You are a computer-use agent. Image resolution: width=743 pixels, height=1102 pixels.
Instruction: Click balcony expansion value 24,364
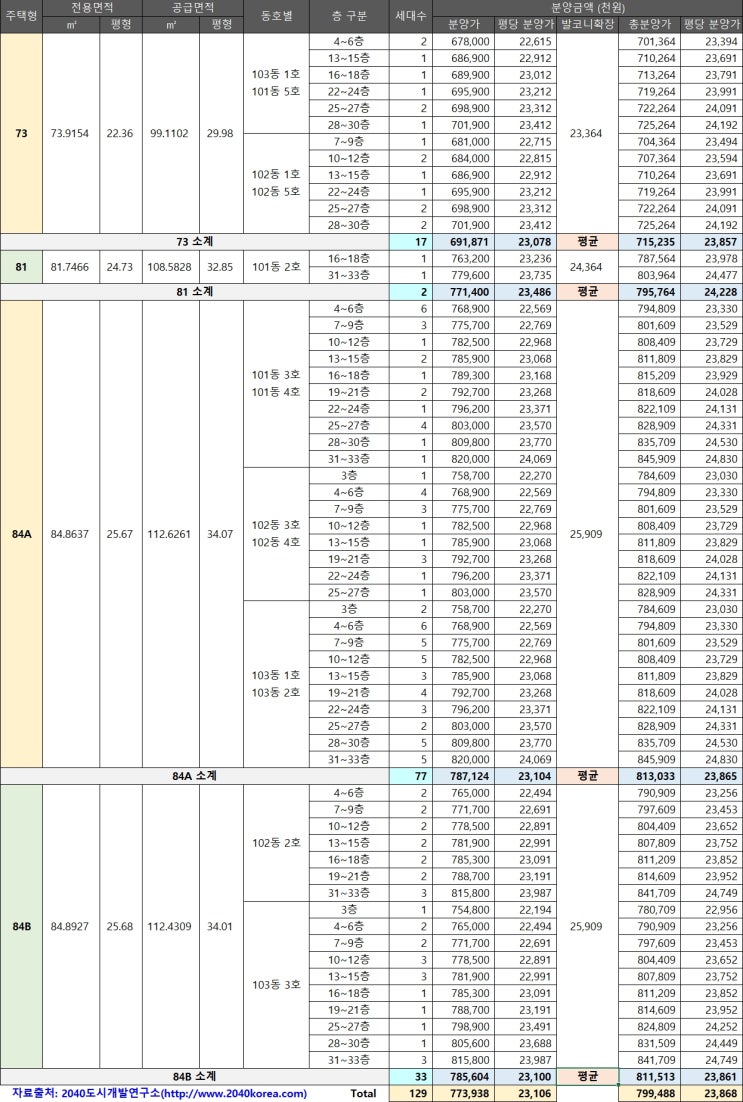[586, 267]
